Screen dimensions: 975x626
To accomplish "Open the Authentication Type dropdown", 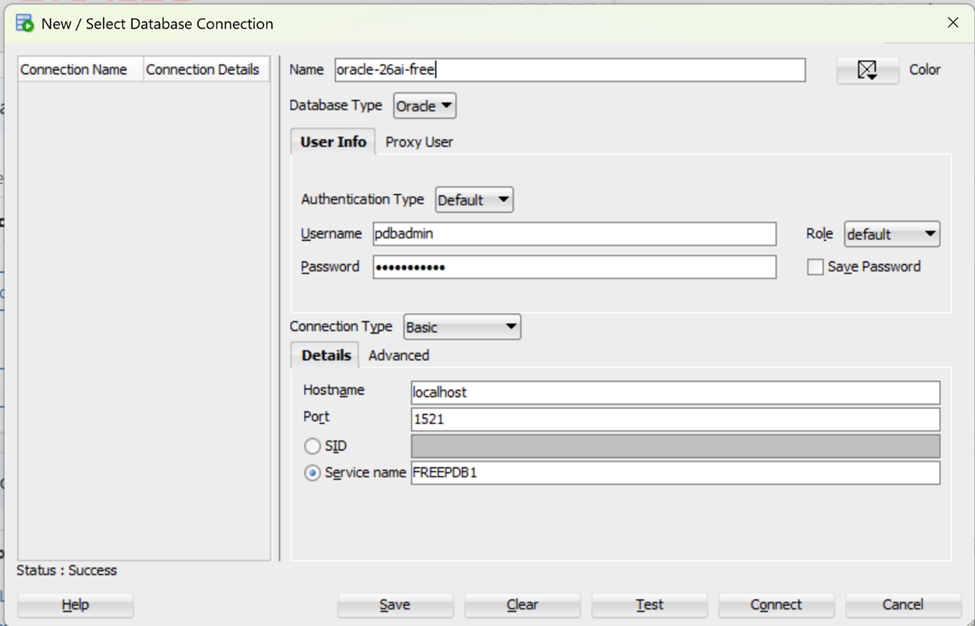I will click(x=474, y=199).
